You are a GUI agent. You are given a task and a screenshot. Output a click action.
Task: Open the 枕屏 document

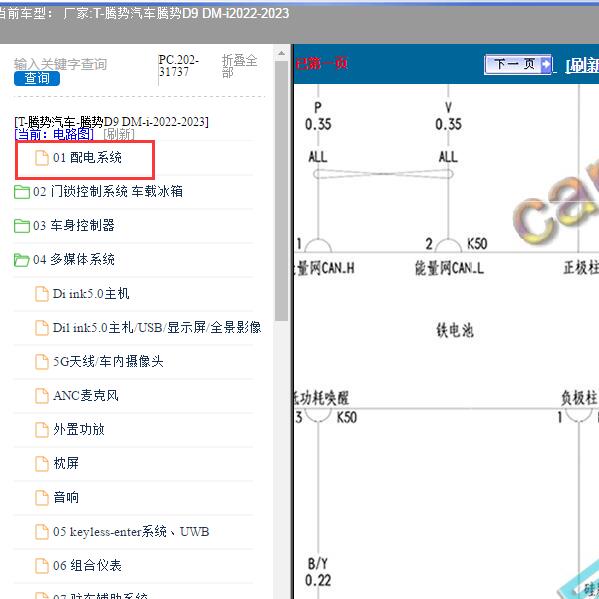(66, 463)
